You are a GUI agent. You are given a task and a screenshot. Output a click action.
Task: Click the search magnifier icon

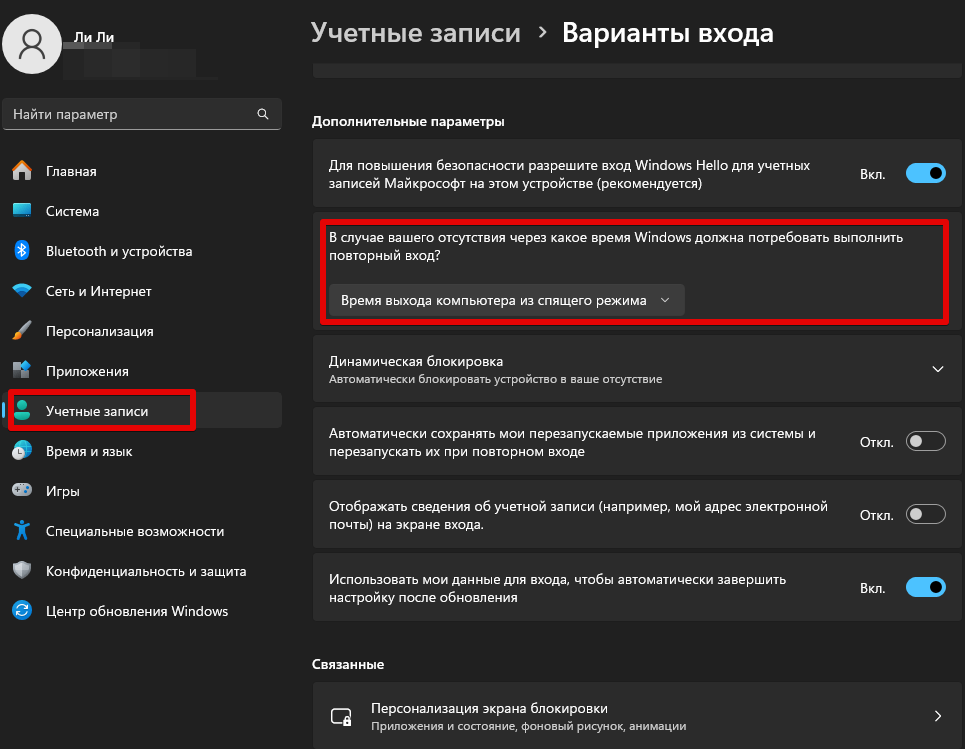pyautogui.click(x=263, y=114)
